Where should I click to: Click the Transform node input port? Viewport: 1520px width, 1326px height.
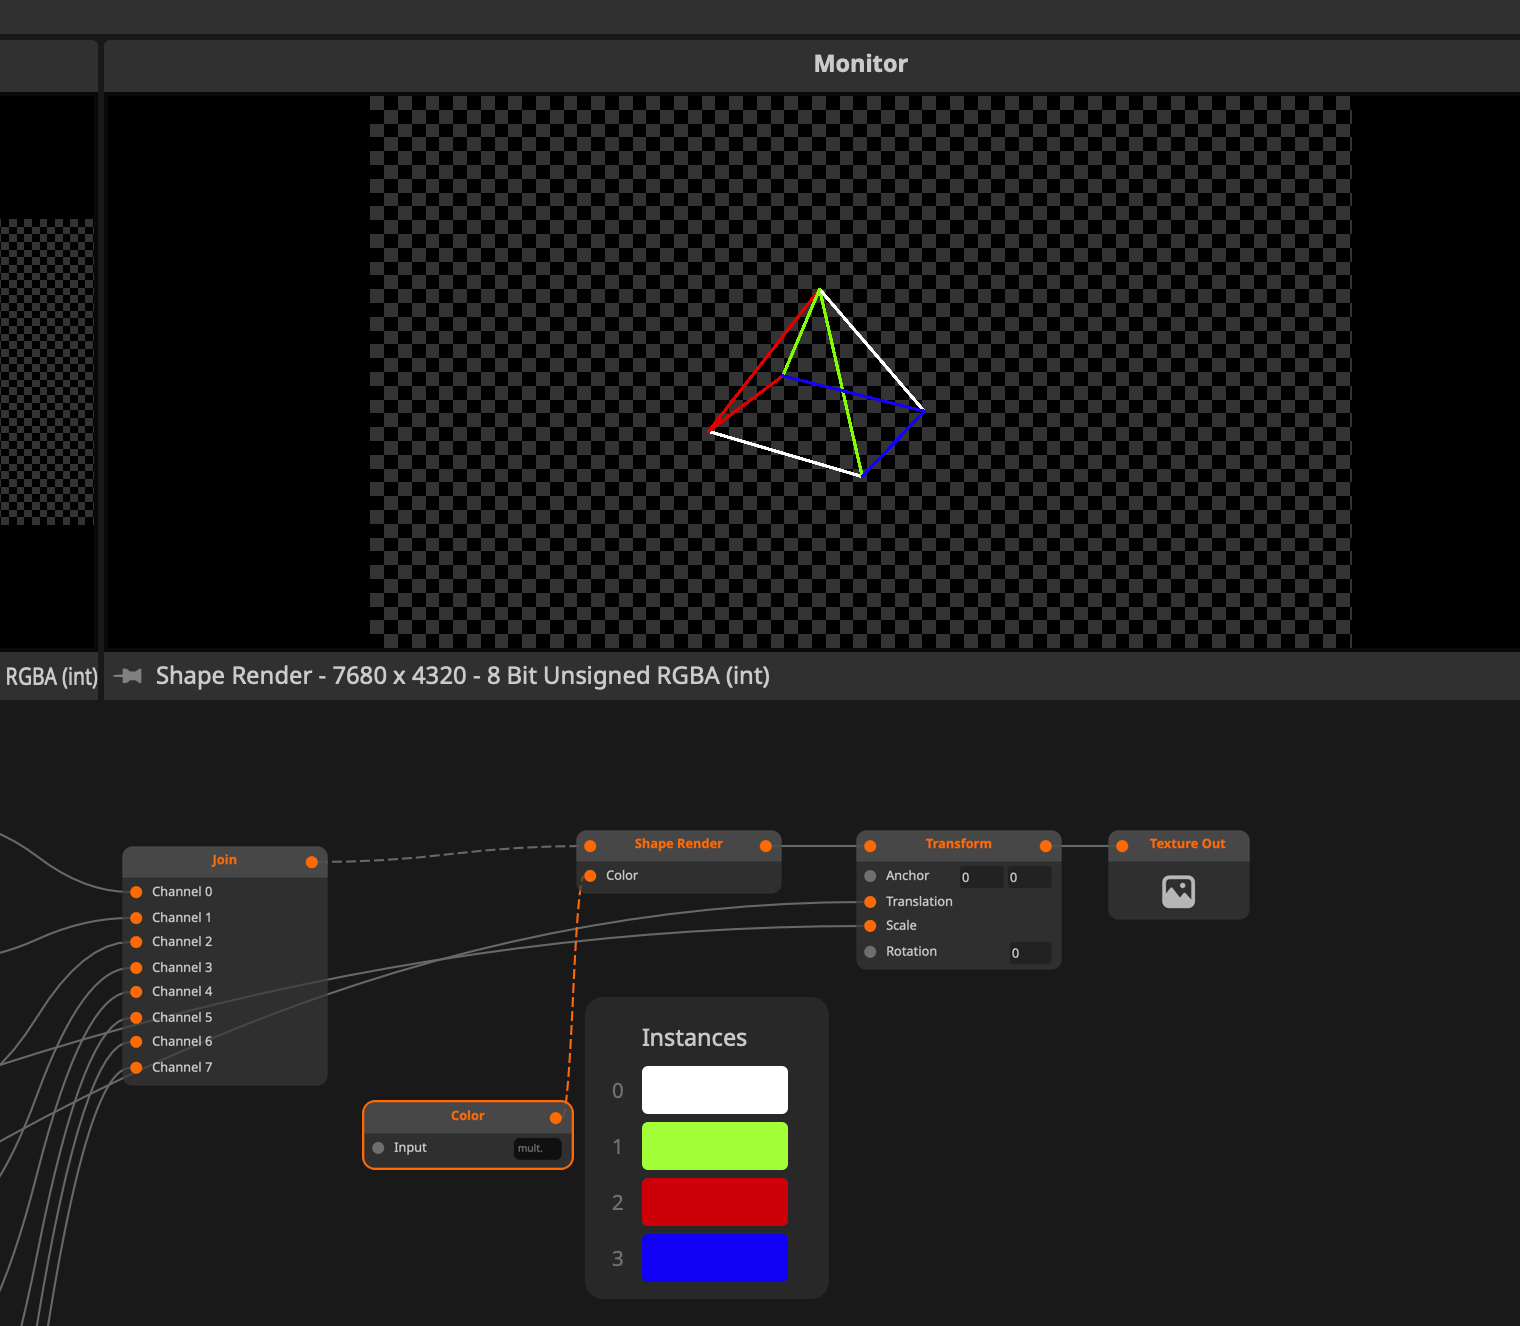[870, 846]
